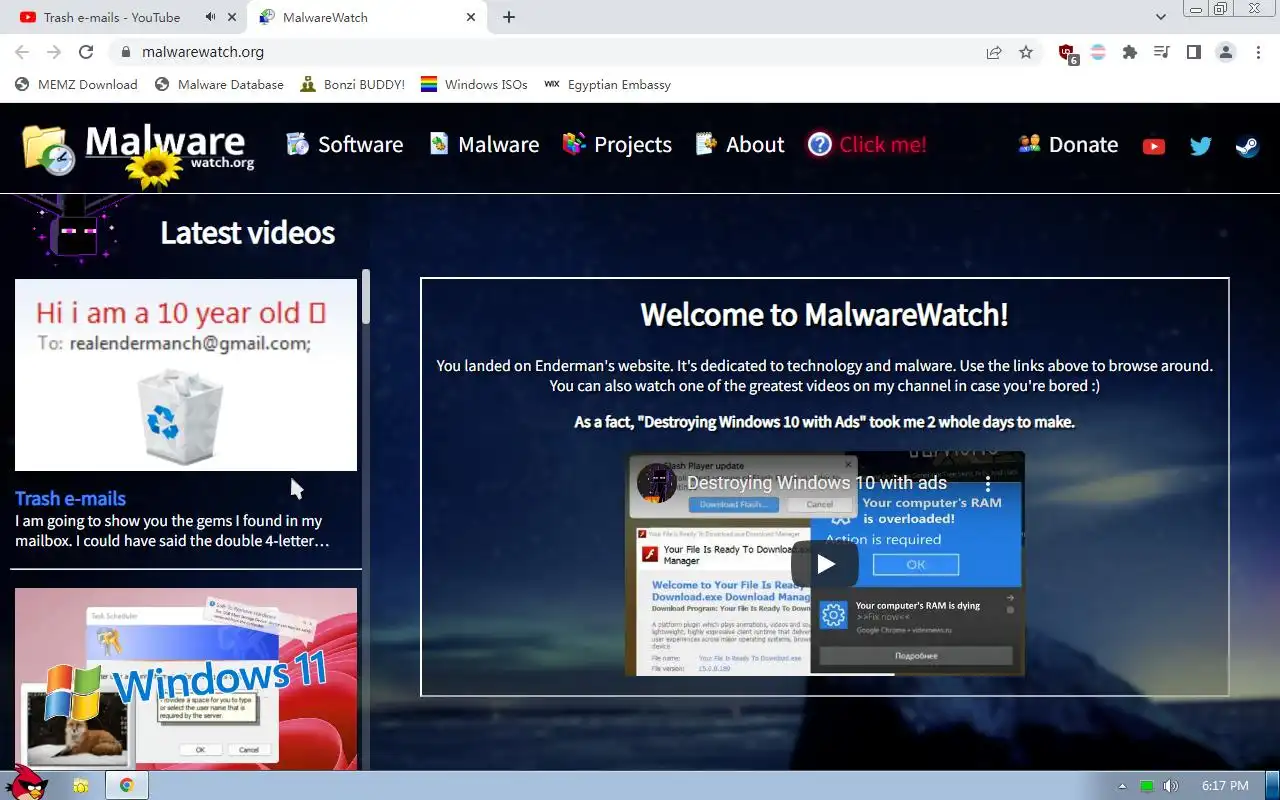This screenshot has height=800, width=1280.
Task: Open a new browser tab
Action: pyautogui.click(x=509, y=17)
